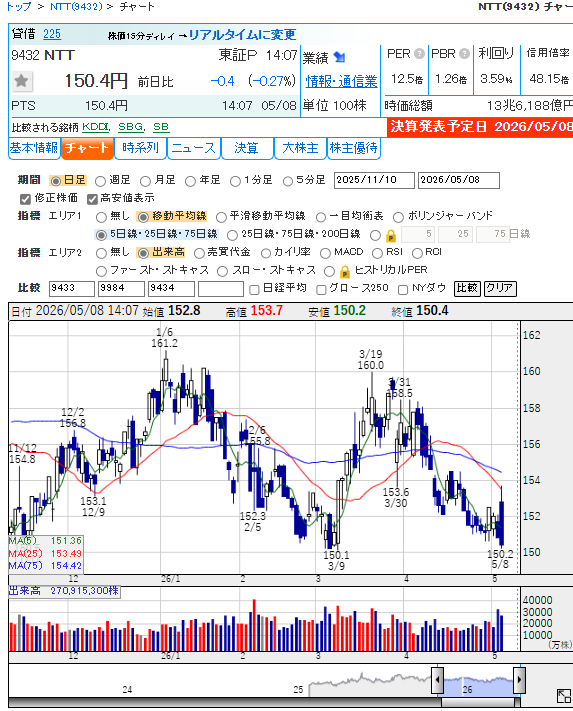The width and height of the screenshot is (573, 711).
Task: Click the comparison code field 9984
Action: coord(121,289)
